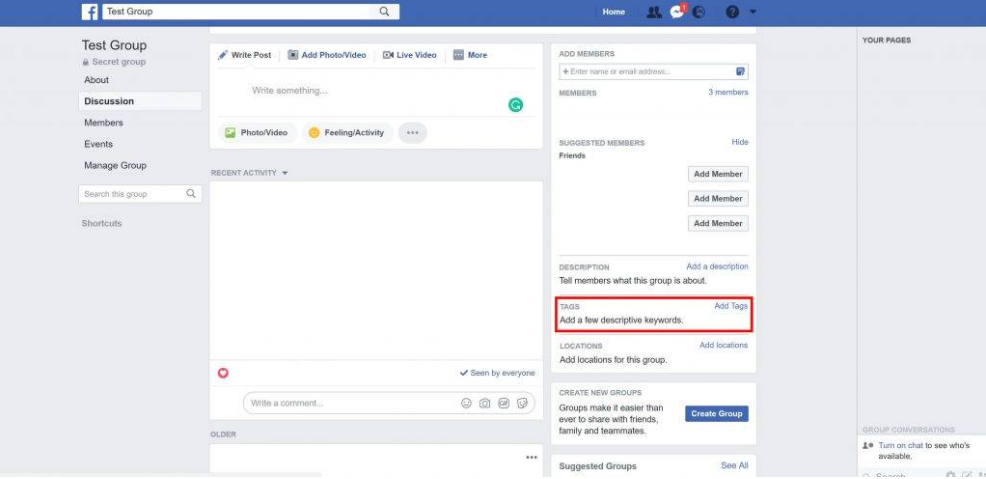Open See All suggested groups
This screenshot has width=986, height=479.
click(734, 466)
